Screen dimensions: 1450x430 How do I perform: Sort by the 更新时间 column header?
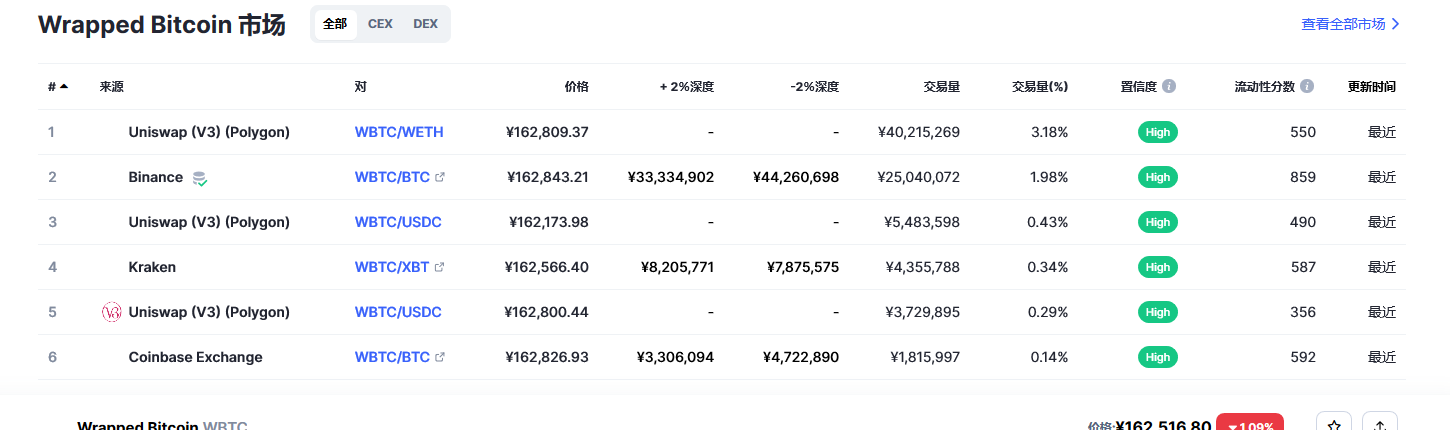tap(1372, 87)
